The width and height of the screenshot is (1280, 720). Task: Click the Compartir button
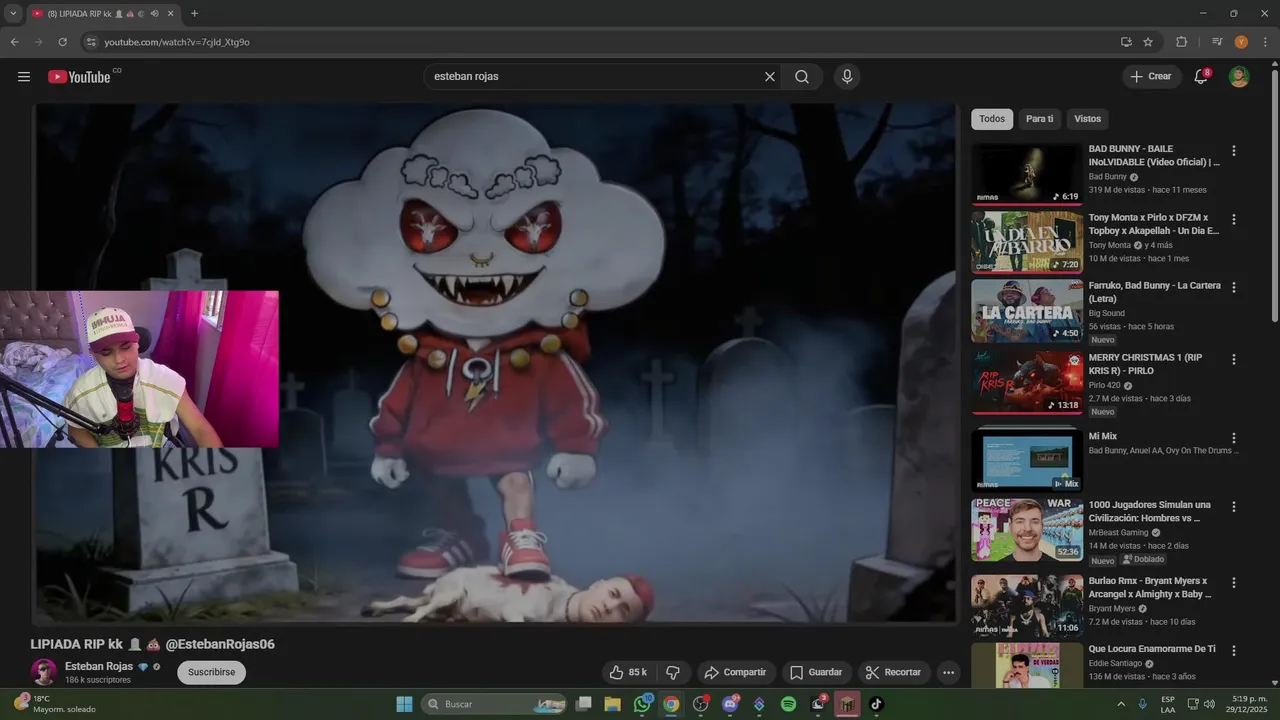pyautogui.click(x=735, y=672)
